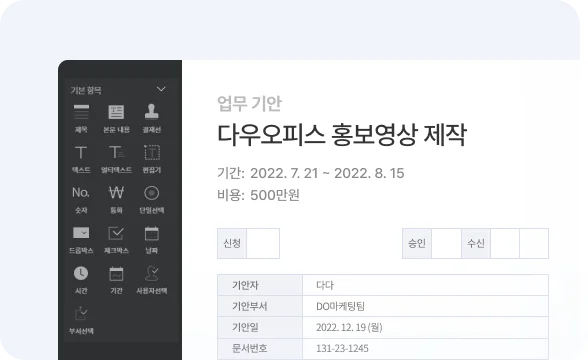Image resolution: width=588 pixels, height=360 pixels.
Task: Insert the 날짜 calendar component
Action: coord(152,233)
